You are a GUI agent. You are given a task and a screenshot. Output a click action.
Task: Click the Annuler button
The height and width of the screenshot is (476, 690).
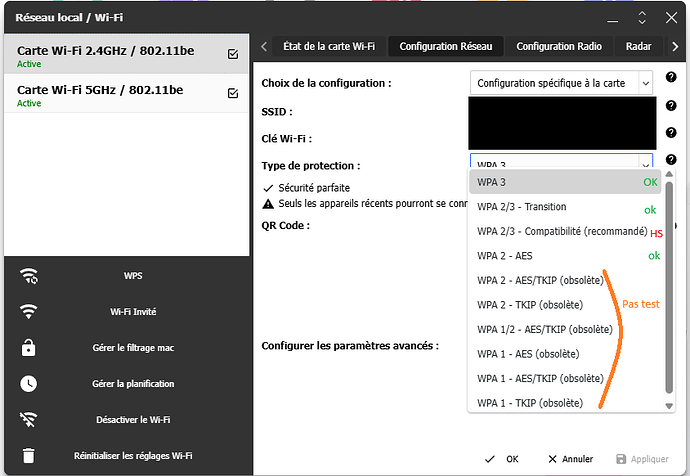571,459
